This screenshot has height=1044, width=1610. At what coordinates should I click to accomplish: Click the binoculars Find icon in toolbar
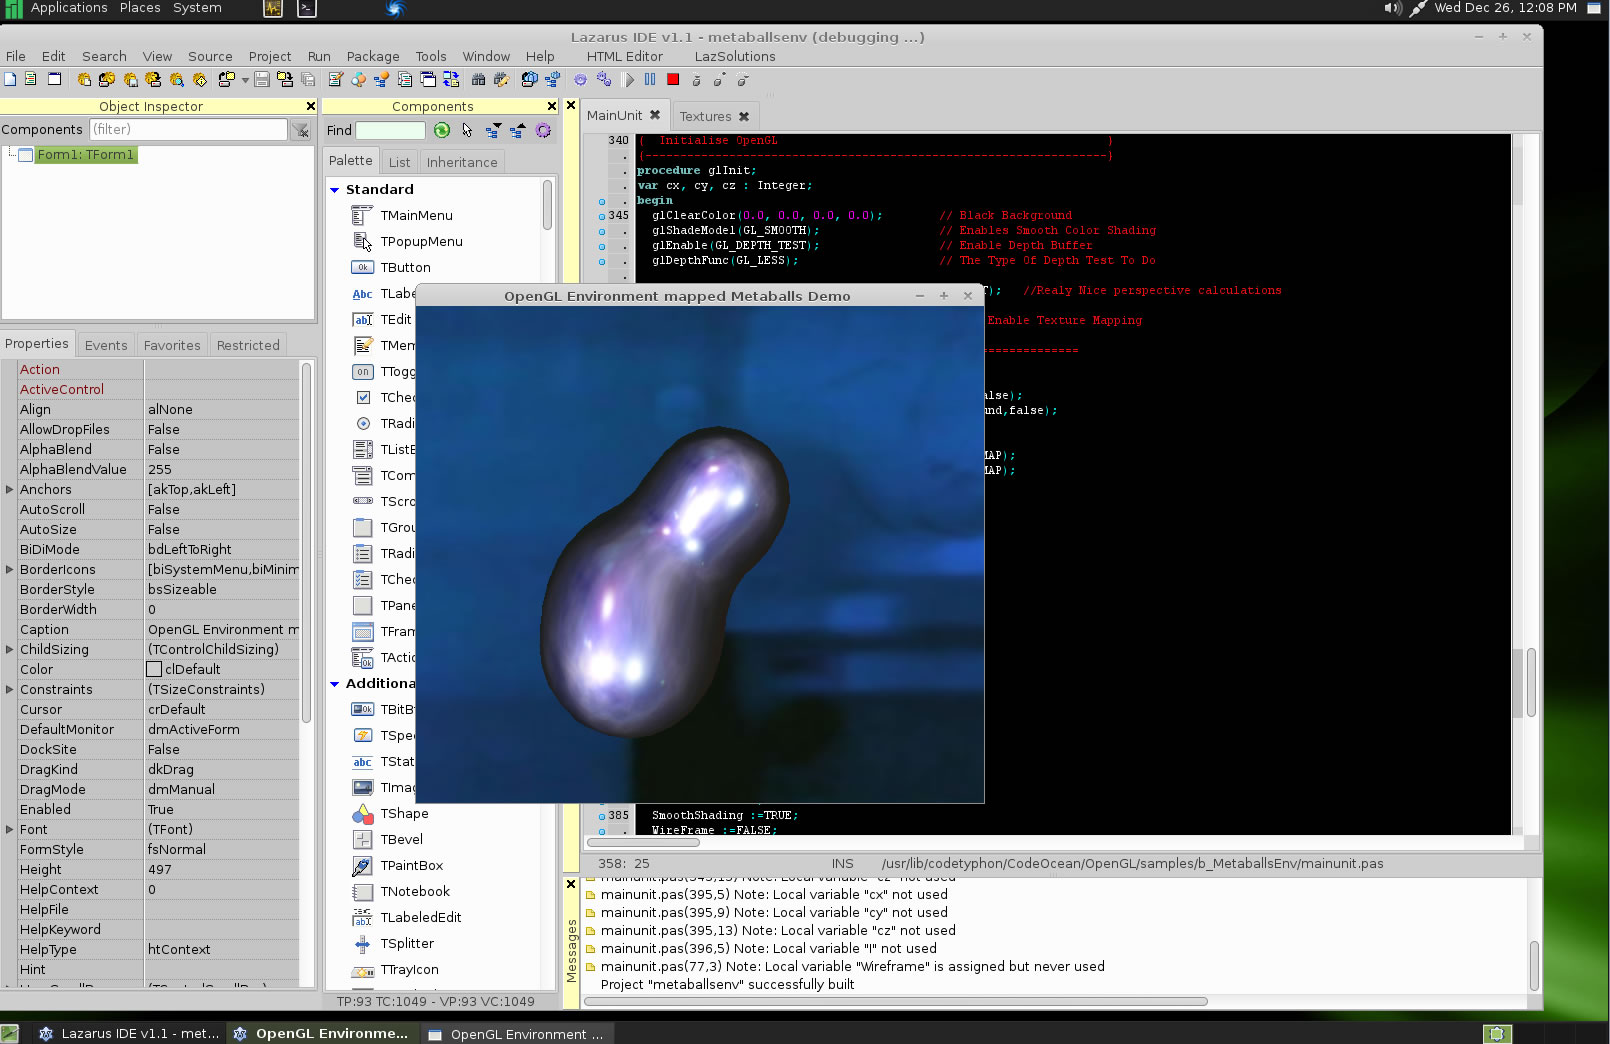[478, 79]
